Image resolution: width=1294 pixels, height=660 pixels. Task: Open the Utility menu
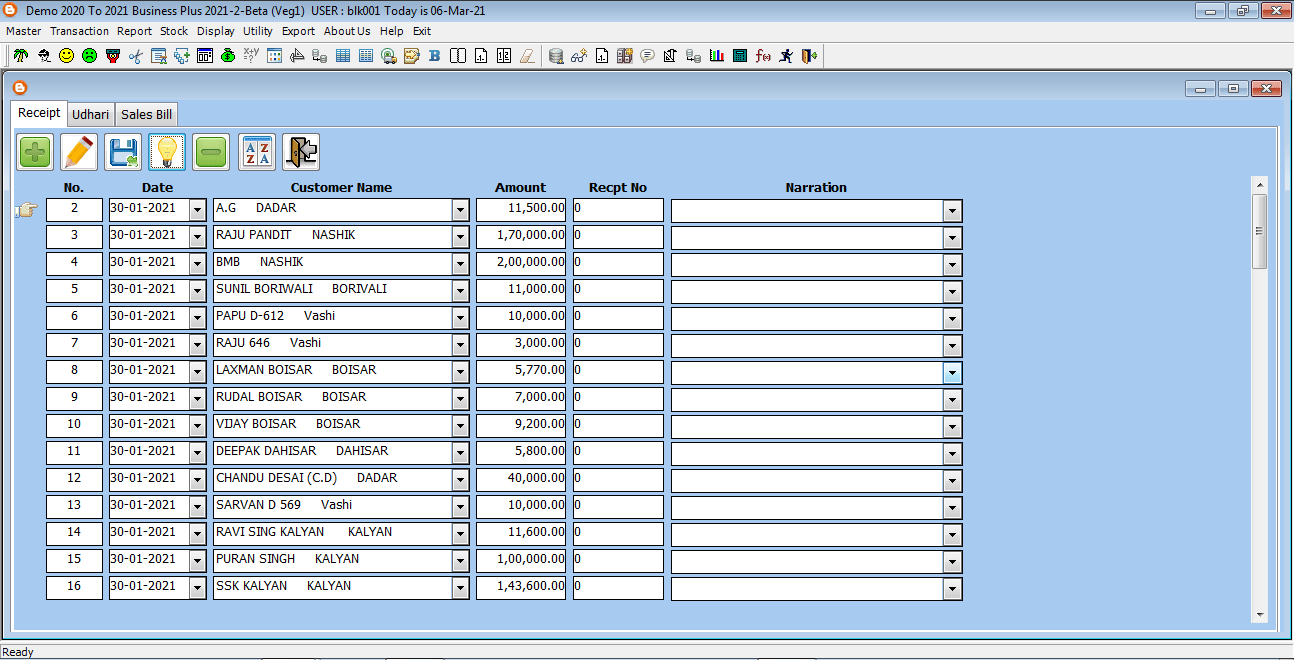coord(257,31)
